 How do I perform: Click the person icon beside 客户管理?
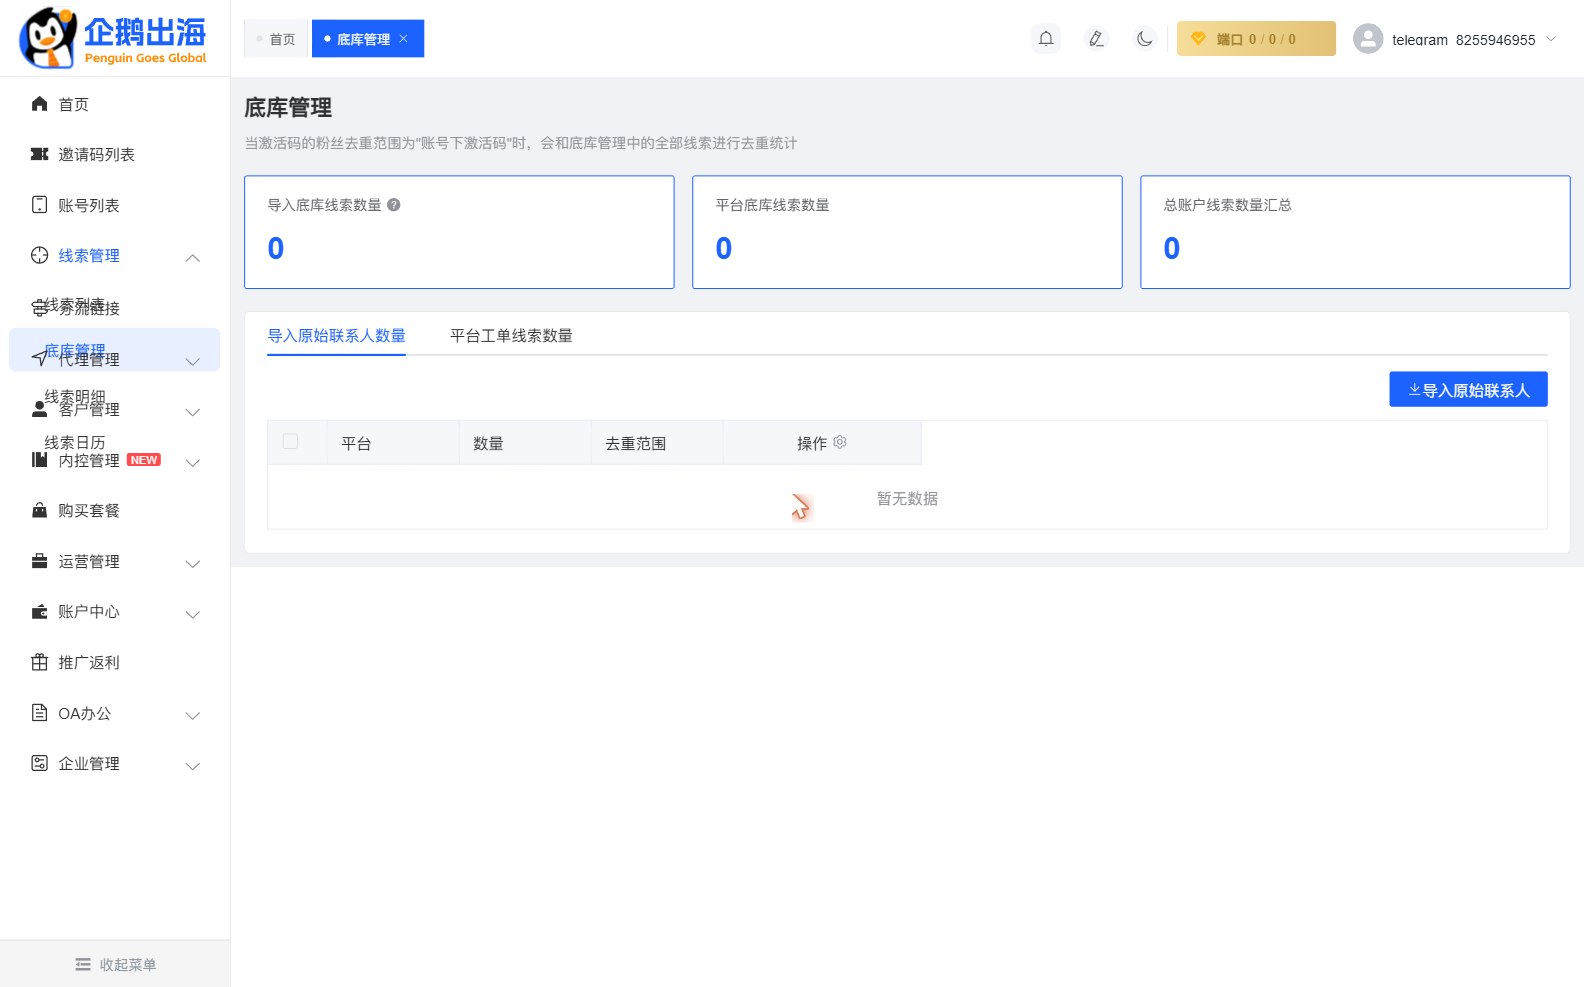tap(40, 409)
